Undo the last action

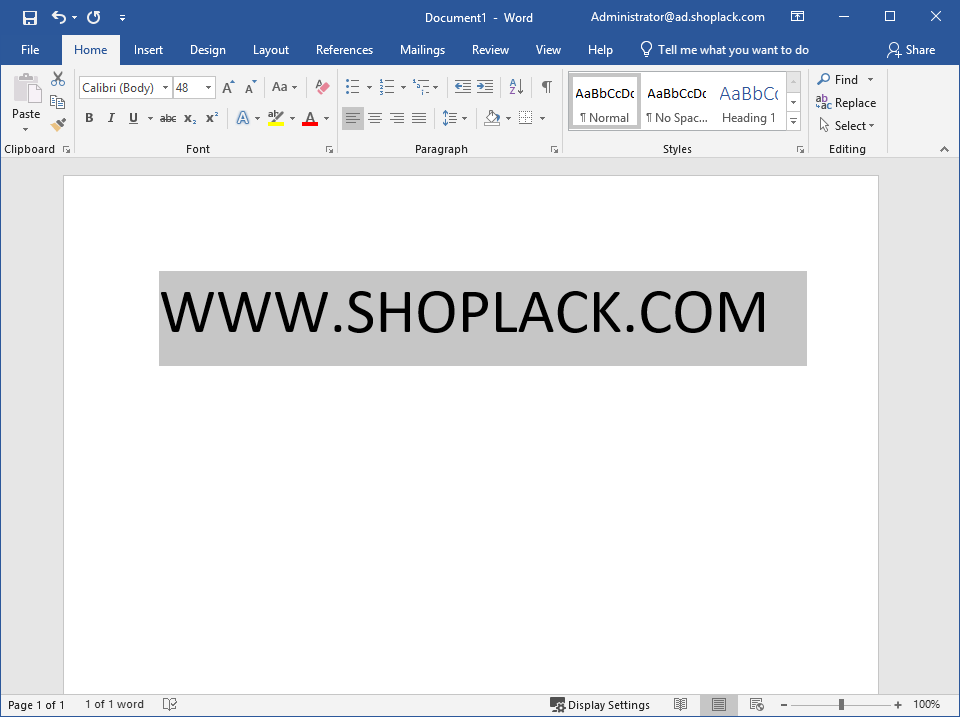coord(59,17)
